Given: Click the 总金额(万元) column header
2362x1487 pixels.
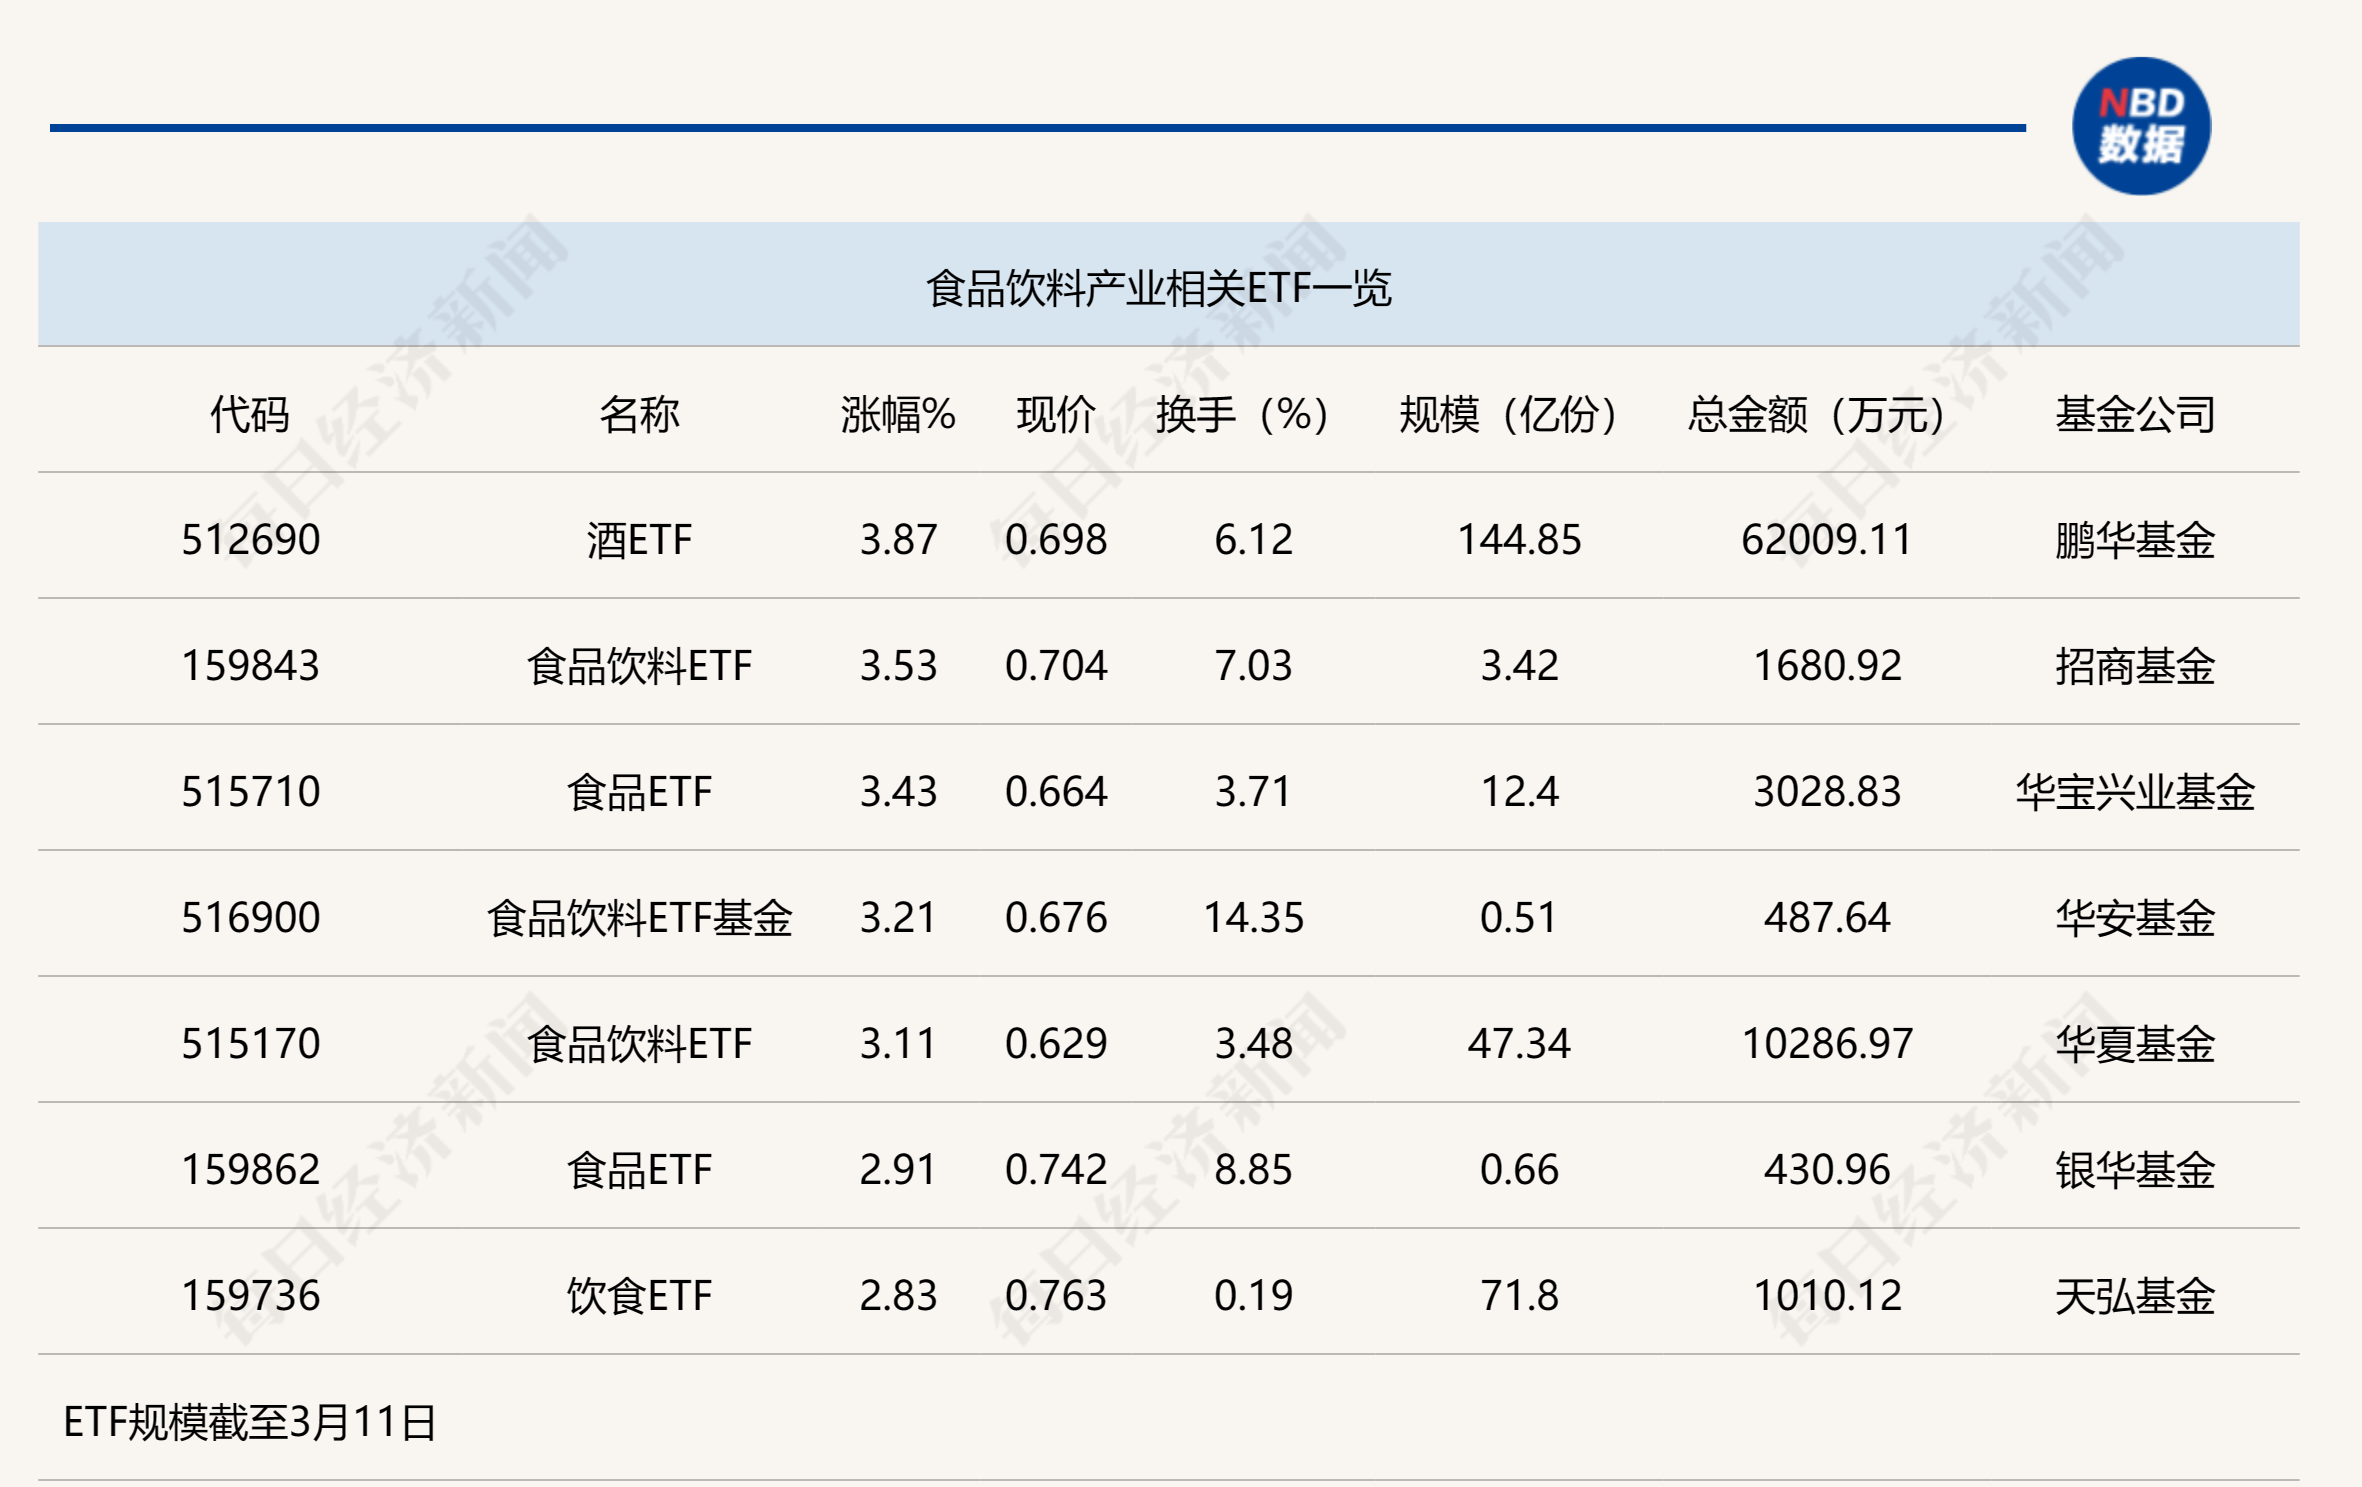Looking at the screenshot, I should click(x=1816, y=414).
